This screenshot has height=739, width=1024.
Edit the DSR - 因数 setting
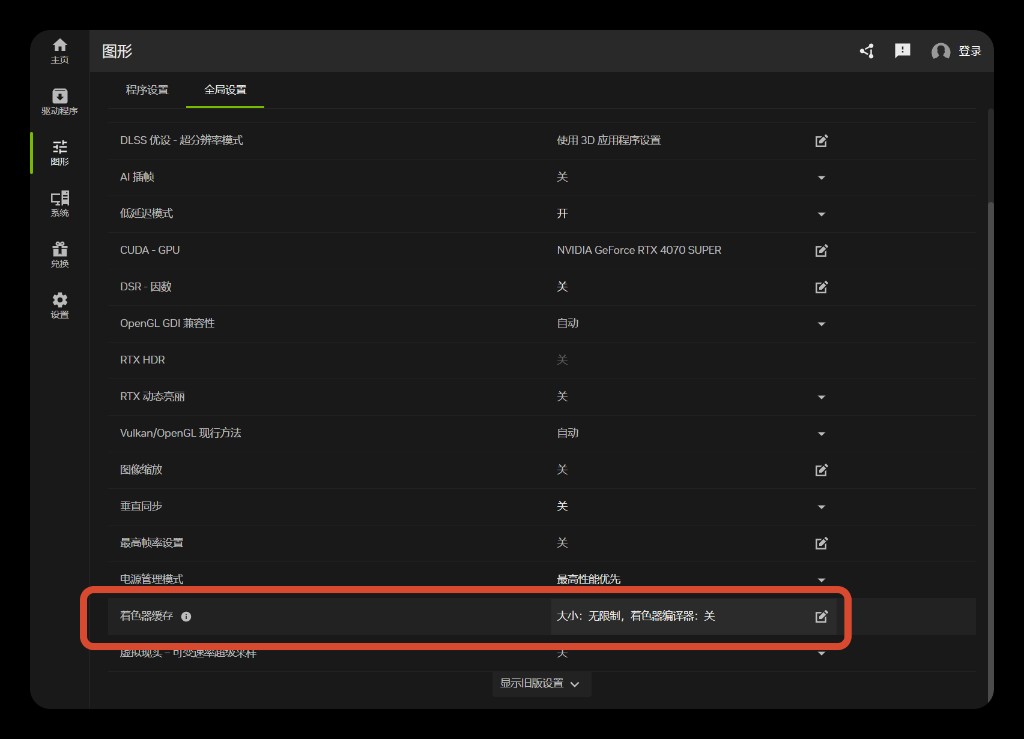point(821,287)
